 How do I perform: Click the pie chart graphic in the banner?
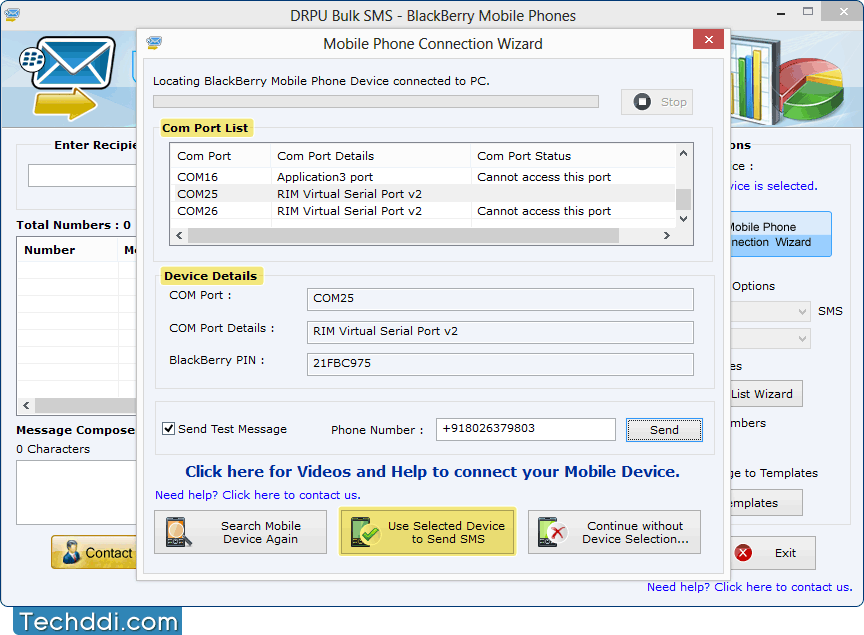click(812, 88)
